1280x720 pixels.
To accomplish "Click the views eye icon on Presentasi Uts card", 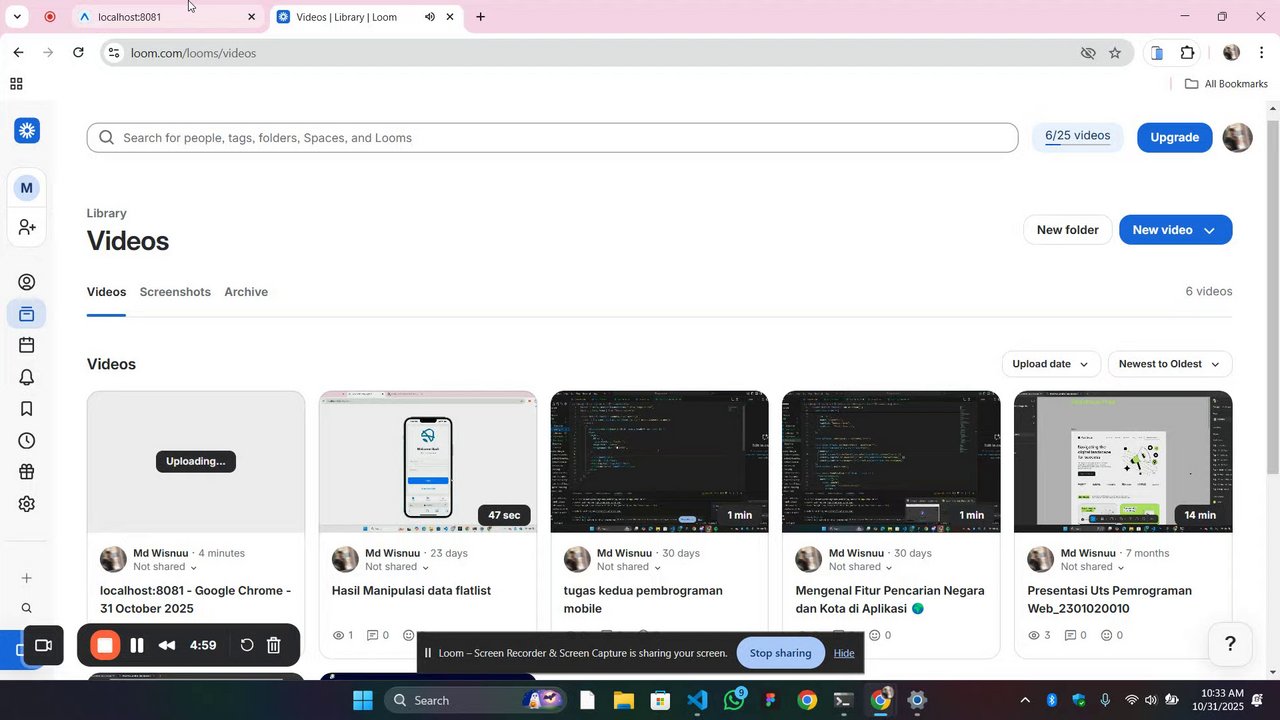I will [x=1035, y=635].
